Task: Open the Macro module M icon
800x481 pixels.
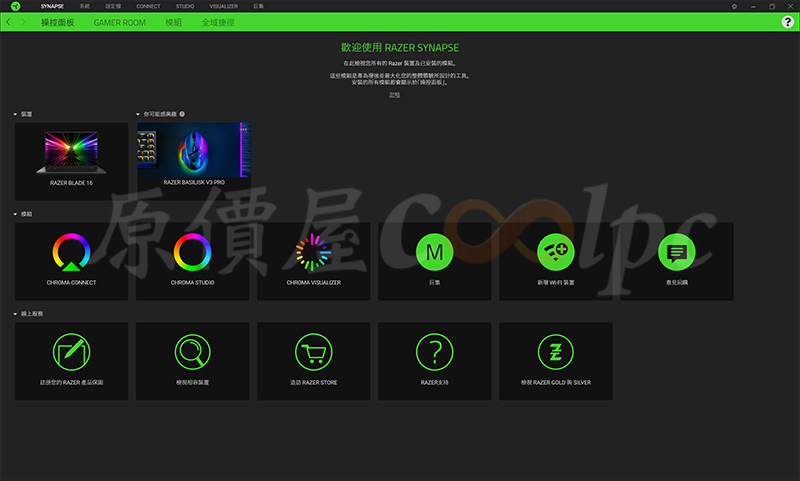Action: click(435, 252)
